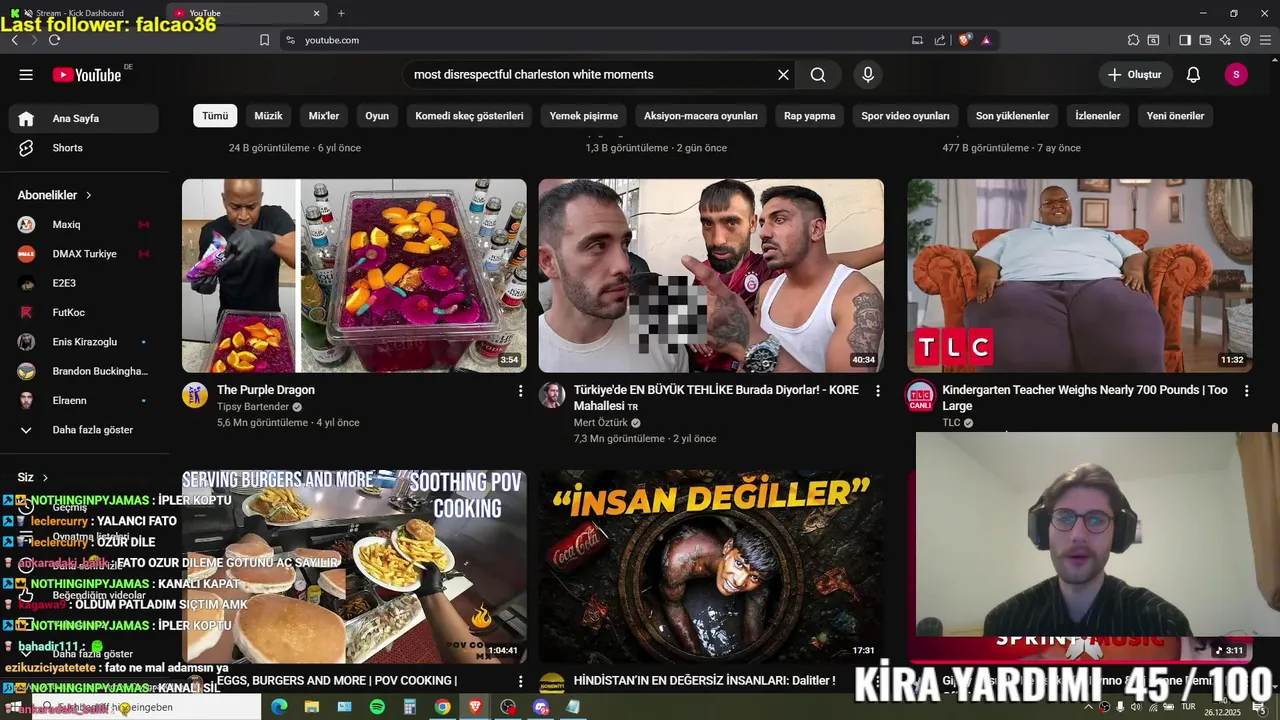
Task: Select the Son yüklenenler chip
Action: coord(1012,116)
